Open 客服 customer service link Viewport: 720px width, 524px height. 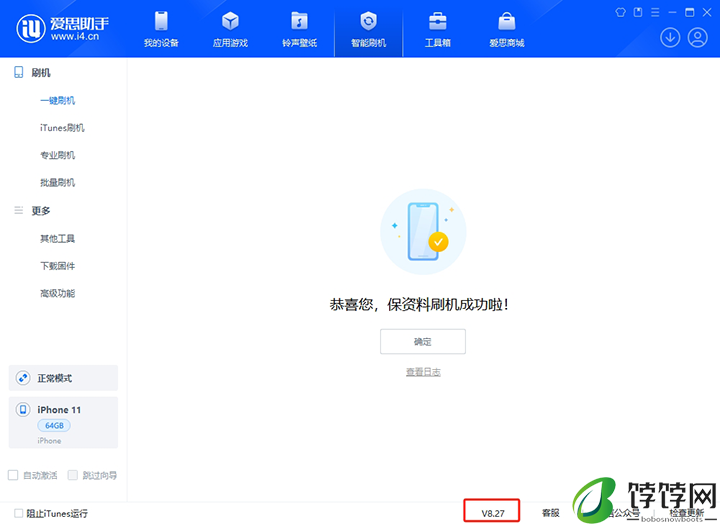[551, 513]
